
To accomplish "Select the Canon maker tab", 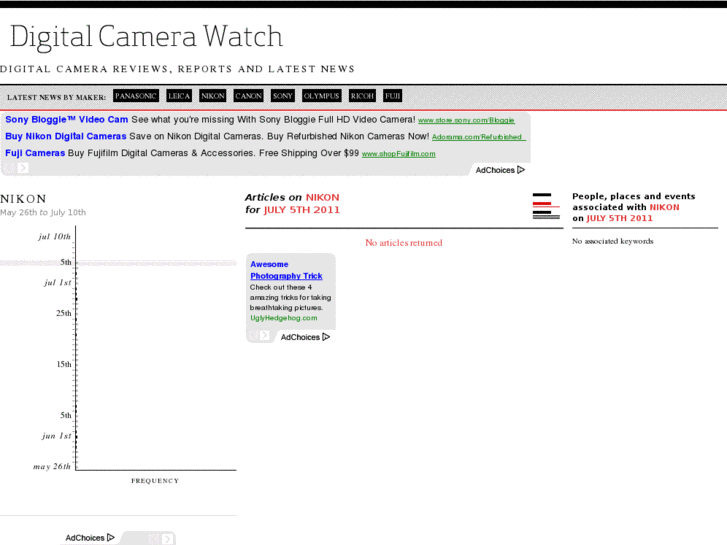I will [x=249, y=96].
